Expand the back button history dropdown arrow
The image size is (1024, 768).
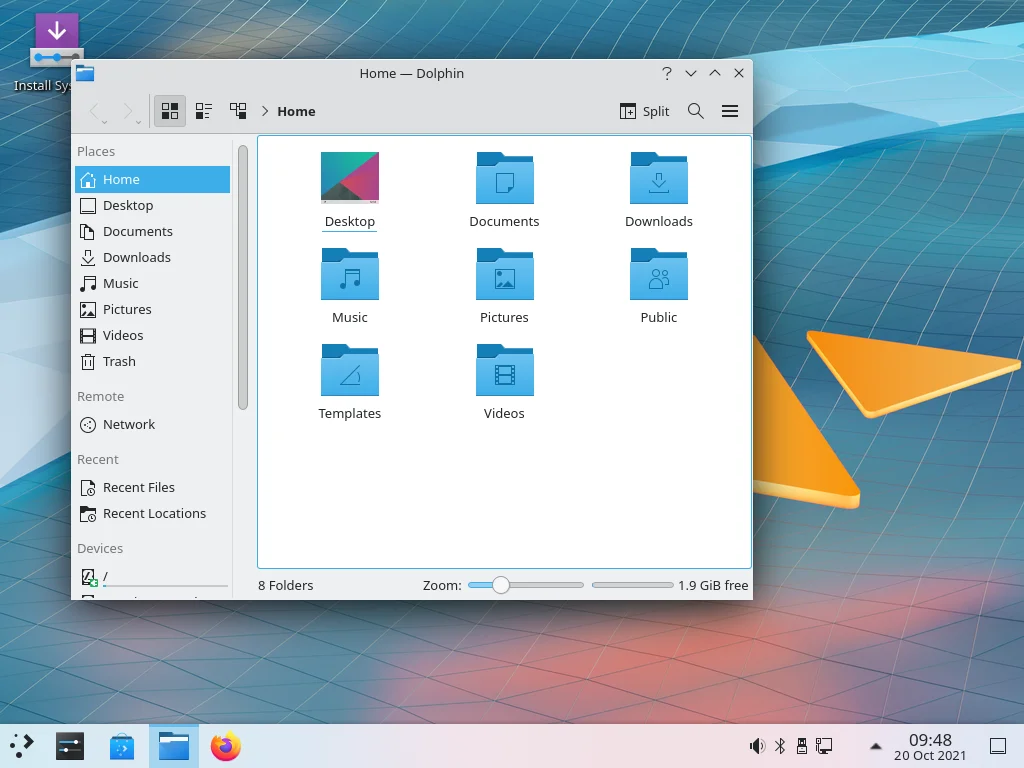(105, 122)
